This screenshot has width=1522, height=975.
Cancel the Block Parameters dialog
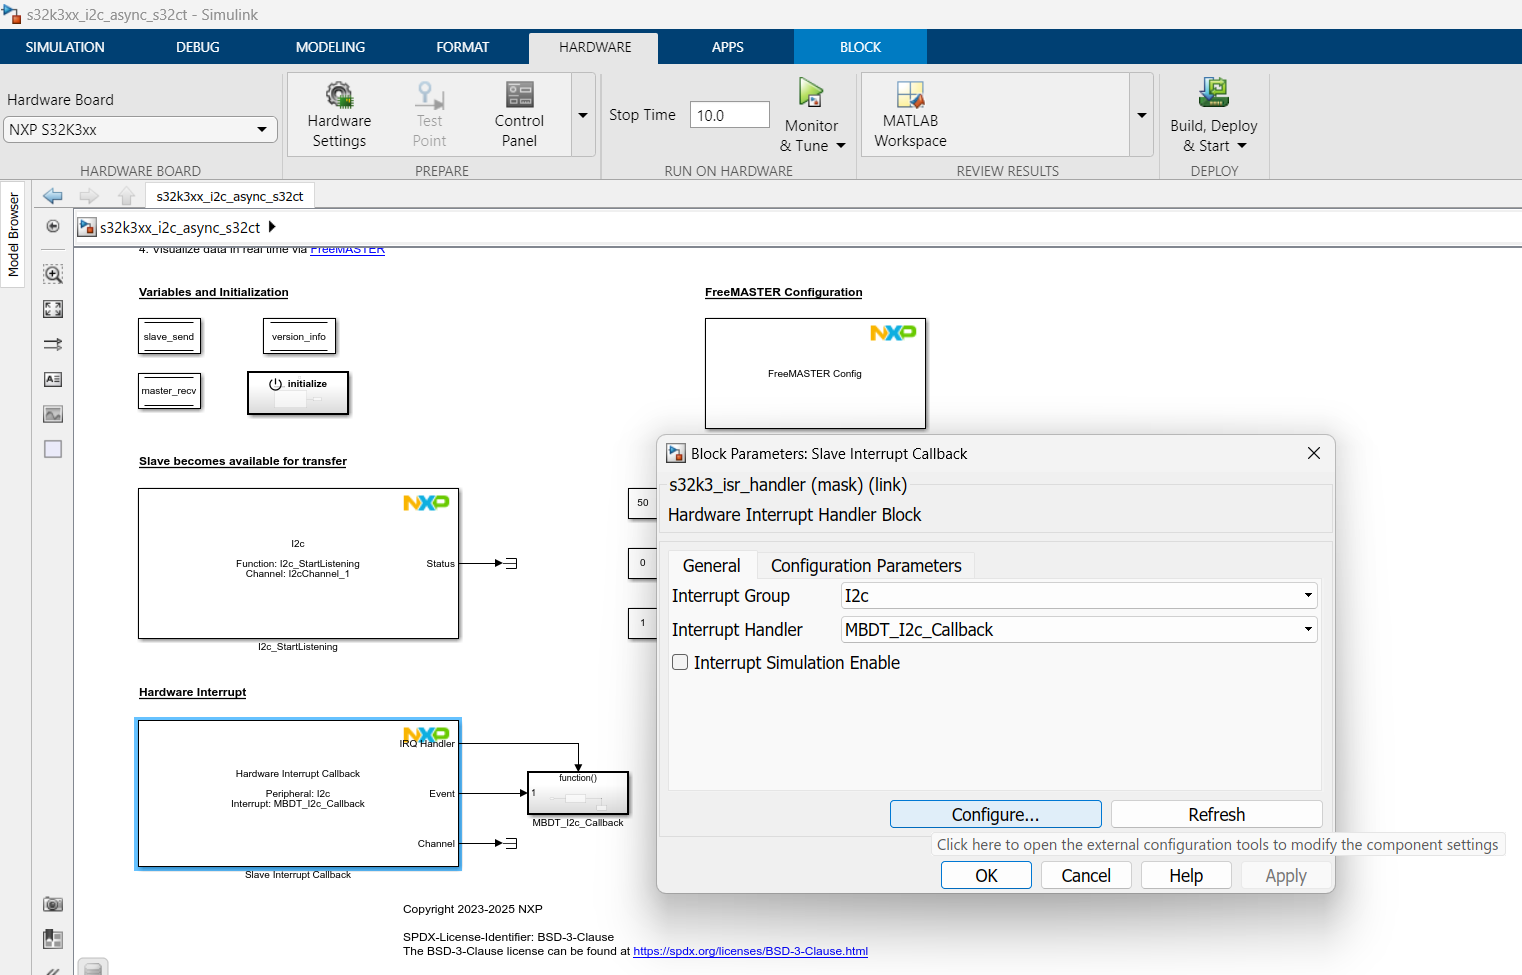1086,876
